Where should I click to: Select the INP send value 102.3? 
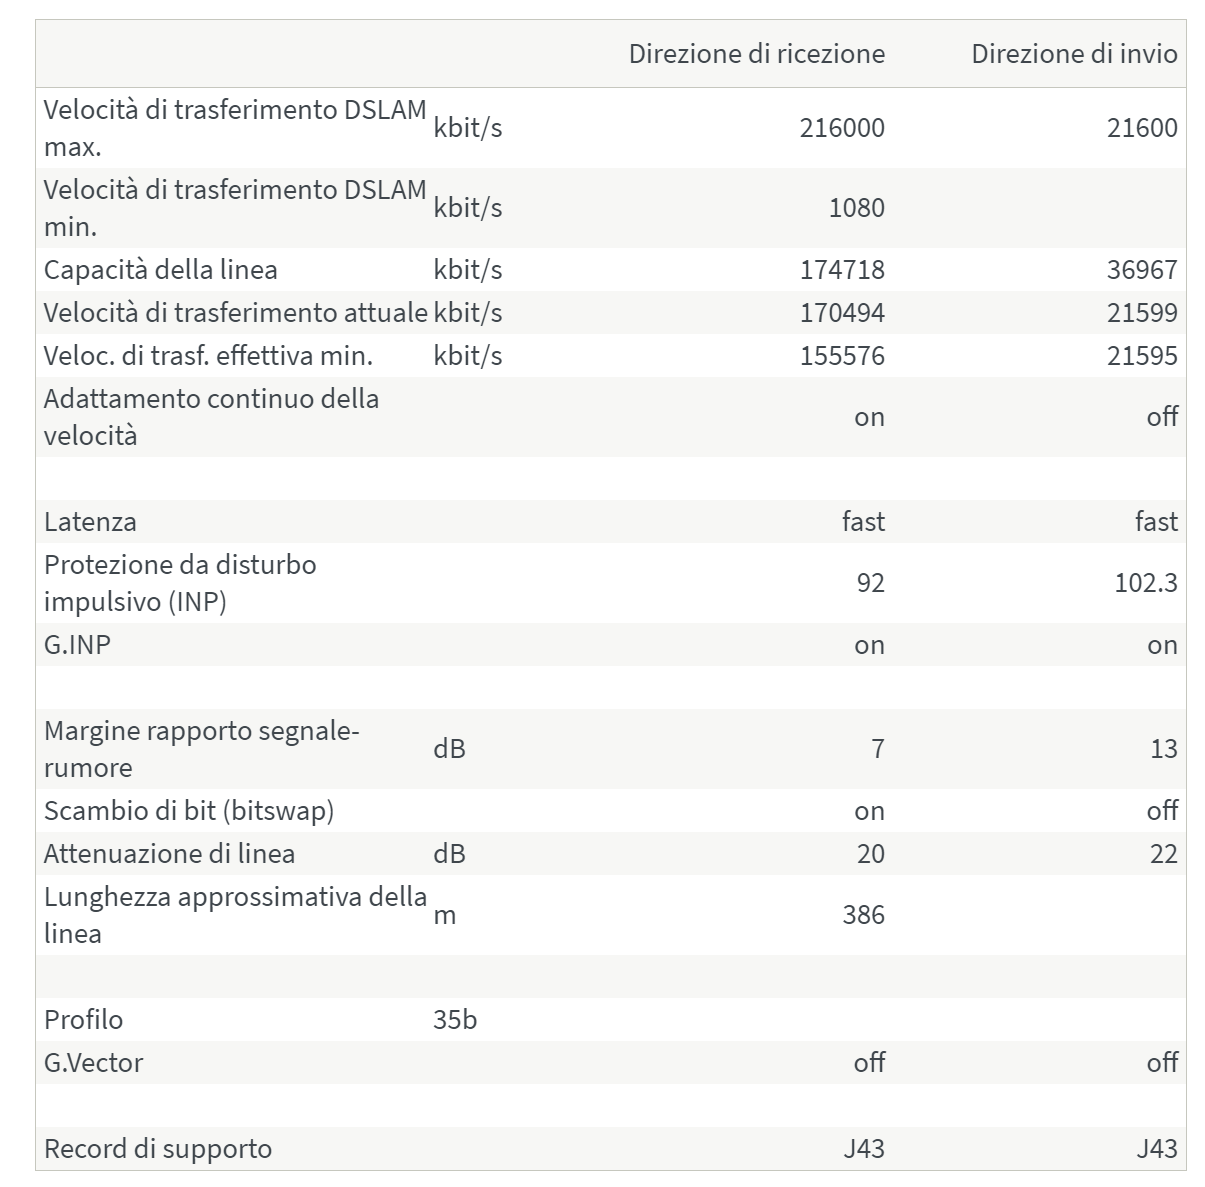pos(1146,583)
